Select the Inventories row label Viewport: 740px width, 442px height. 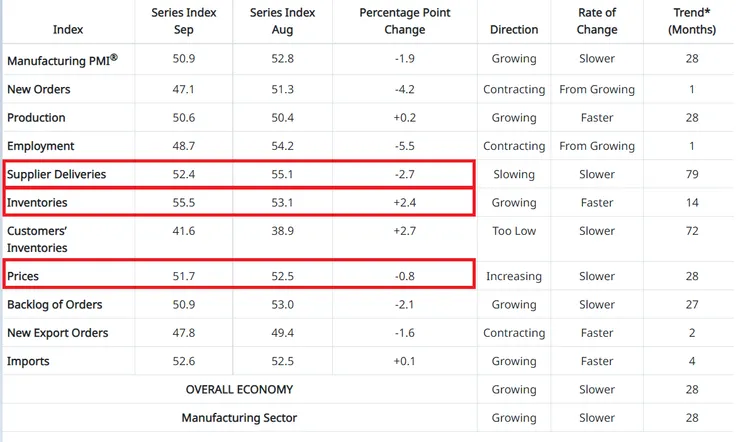point(37,203)
